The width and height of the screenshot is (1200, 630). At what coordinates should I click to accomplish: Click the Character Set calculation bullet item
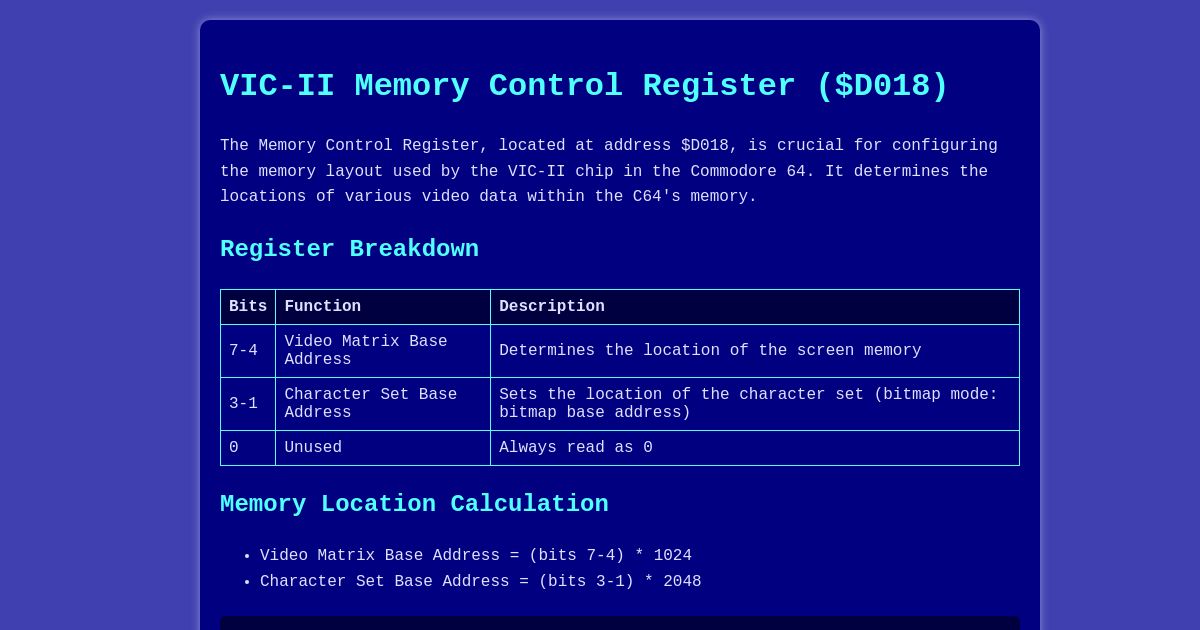(x=480, y=582)
